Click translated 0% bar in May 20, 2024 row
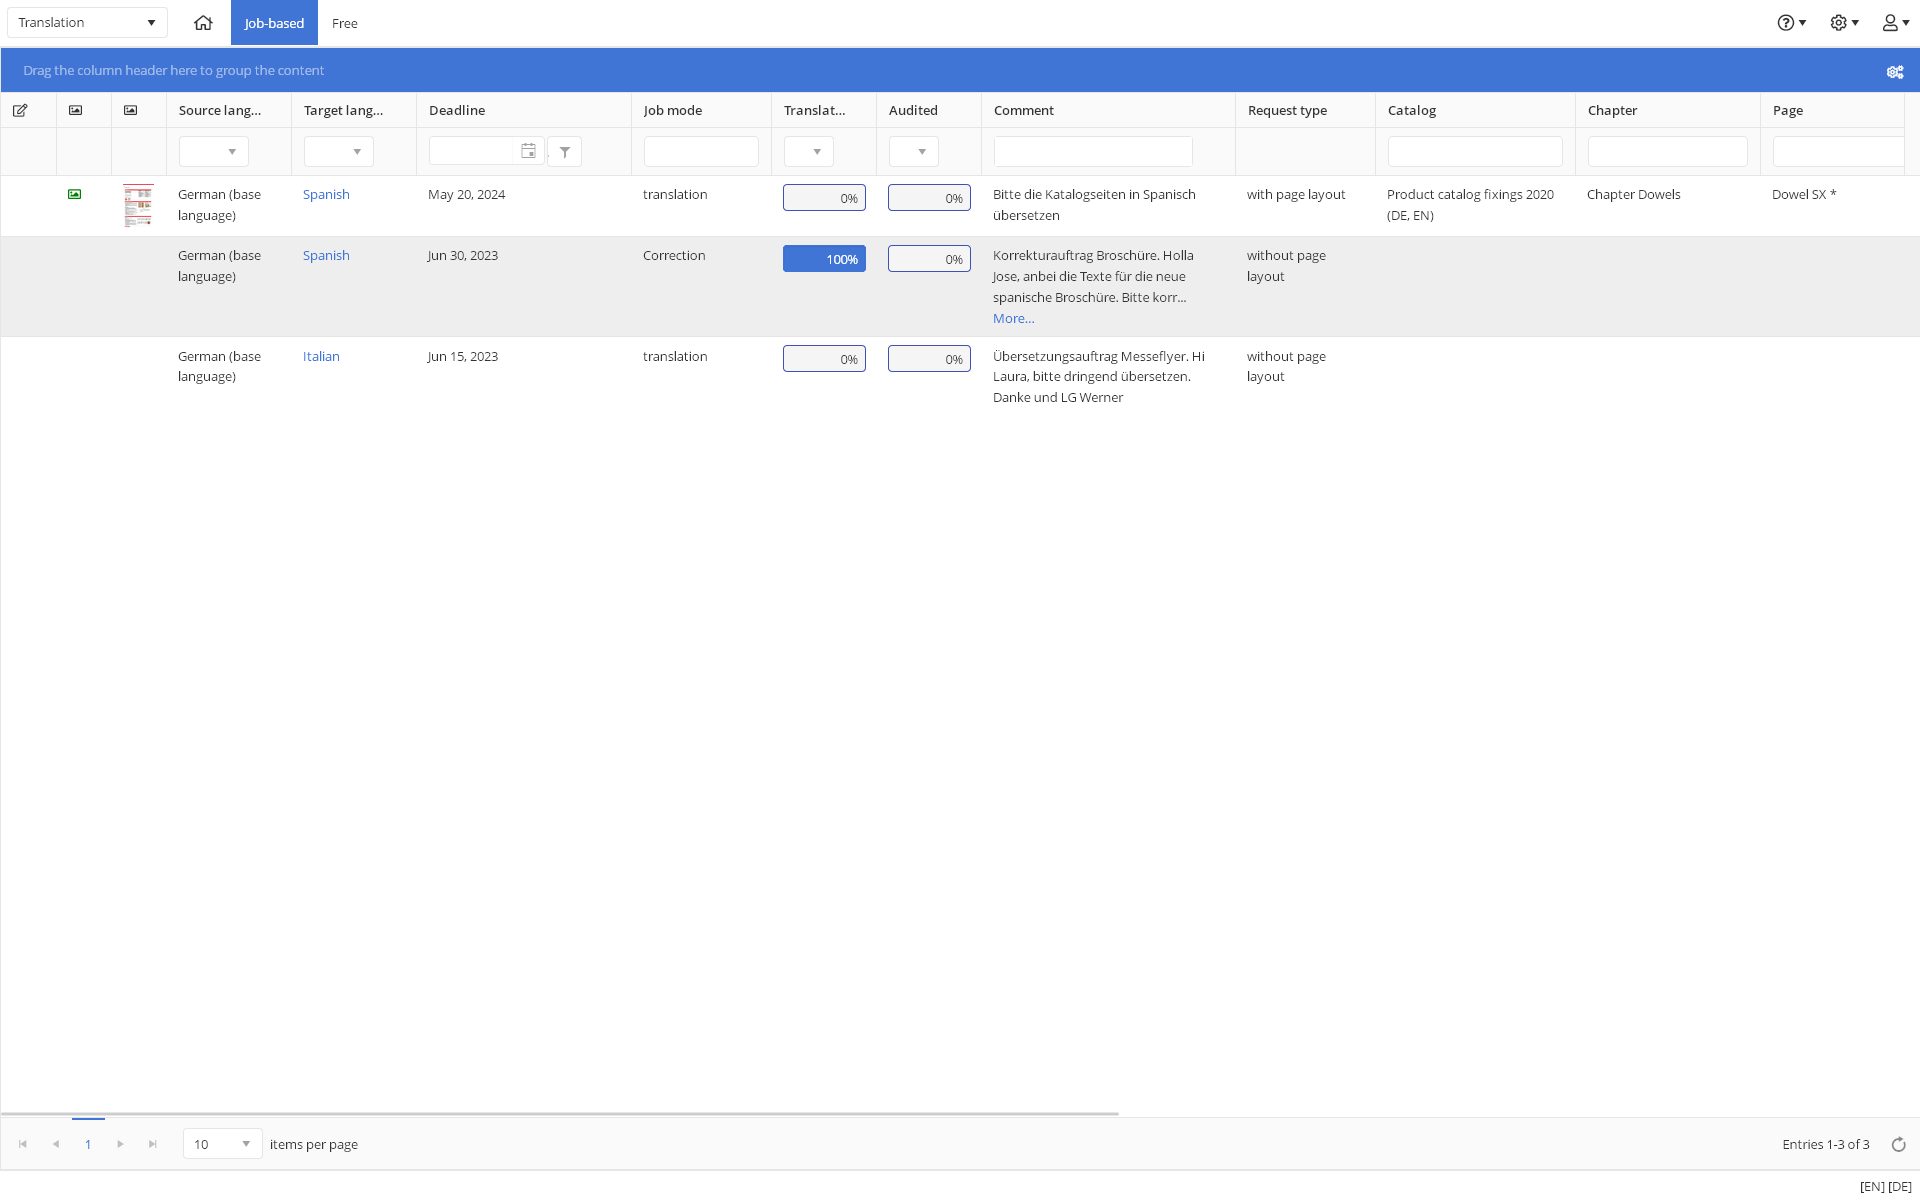 (824, 198)
